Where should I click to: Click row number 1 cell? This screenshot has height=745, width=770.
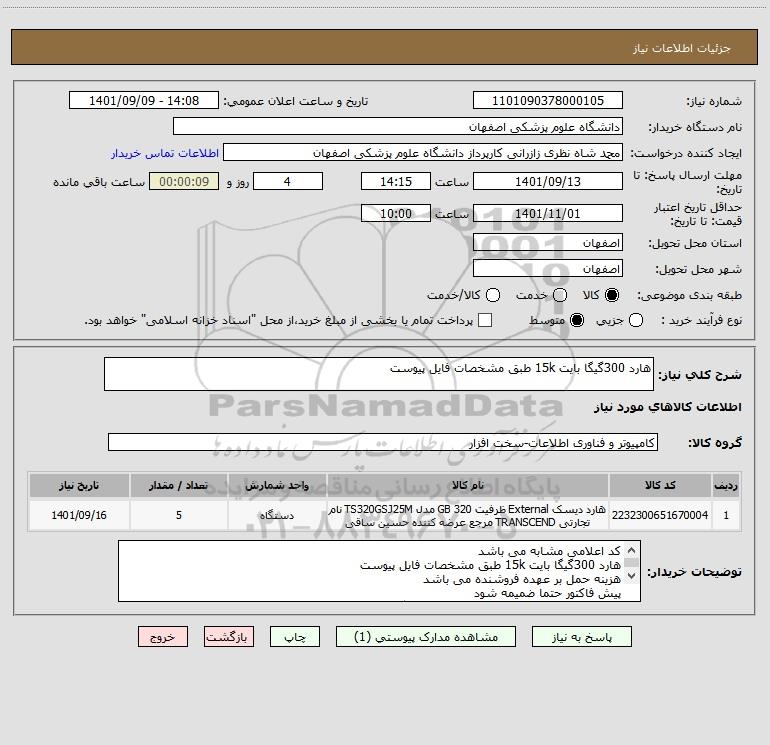coord(726,515)
